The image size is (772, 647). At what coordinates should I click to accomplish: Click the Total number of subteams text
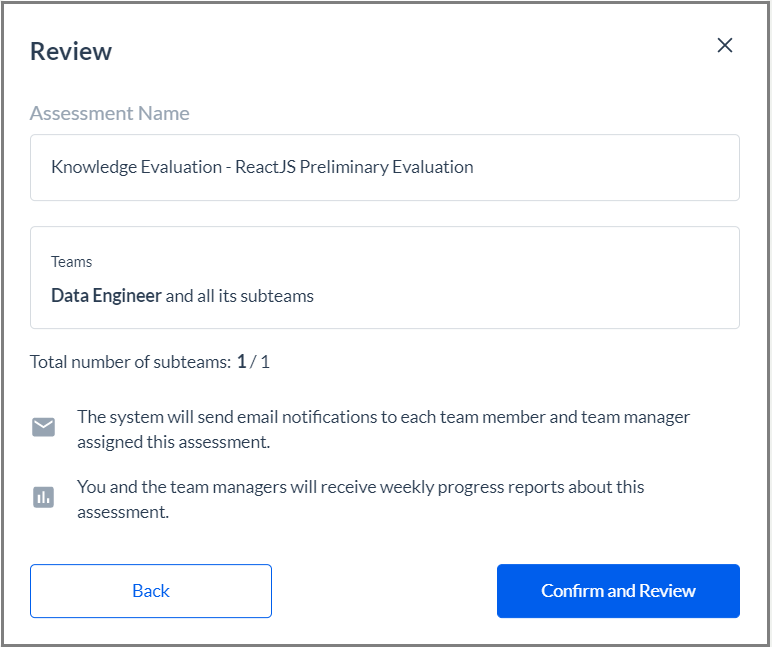[130, 362]
